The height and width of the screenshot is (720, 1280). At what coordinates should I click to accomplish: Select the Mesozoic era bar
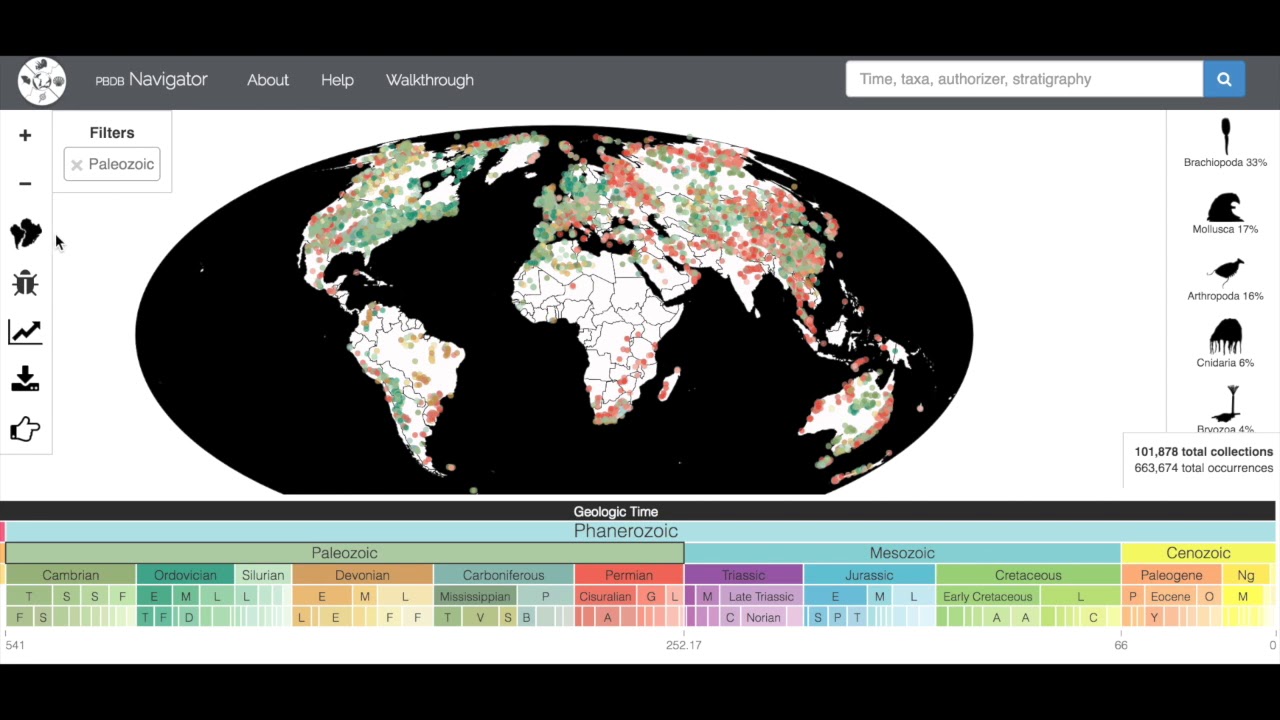pyautogui.click(x=902, y=553)
